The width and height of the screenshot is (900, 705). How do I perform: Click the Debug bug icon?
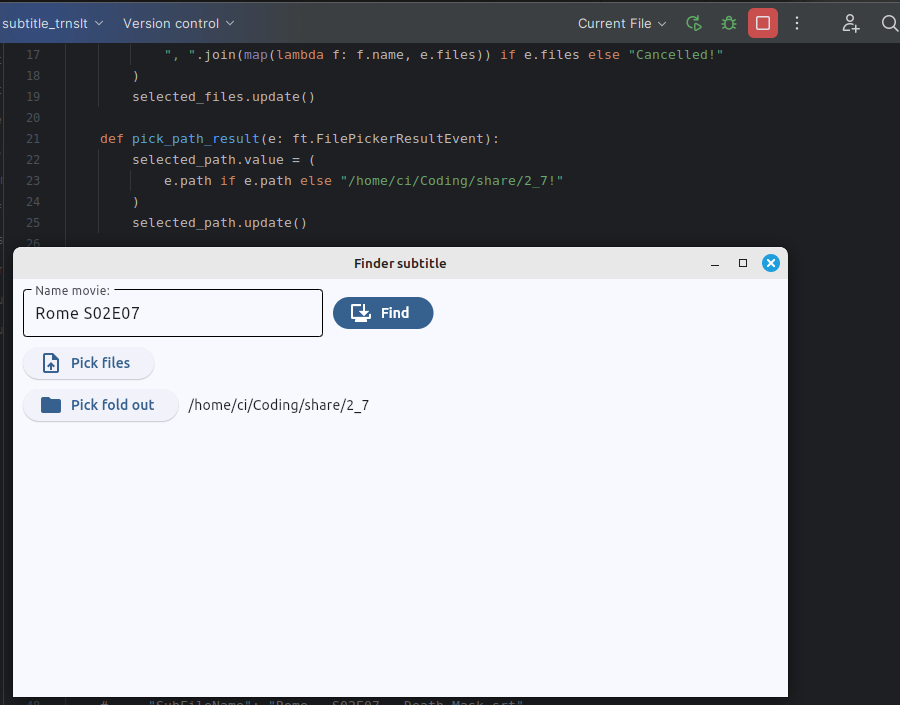pyautogui.click(x=728, y=24)
